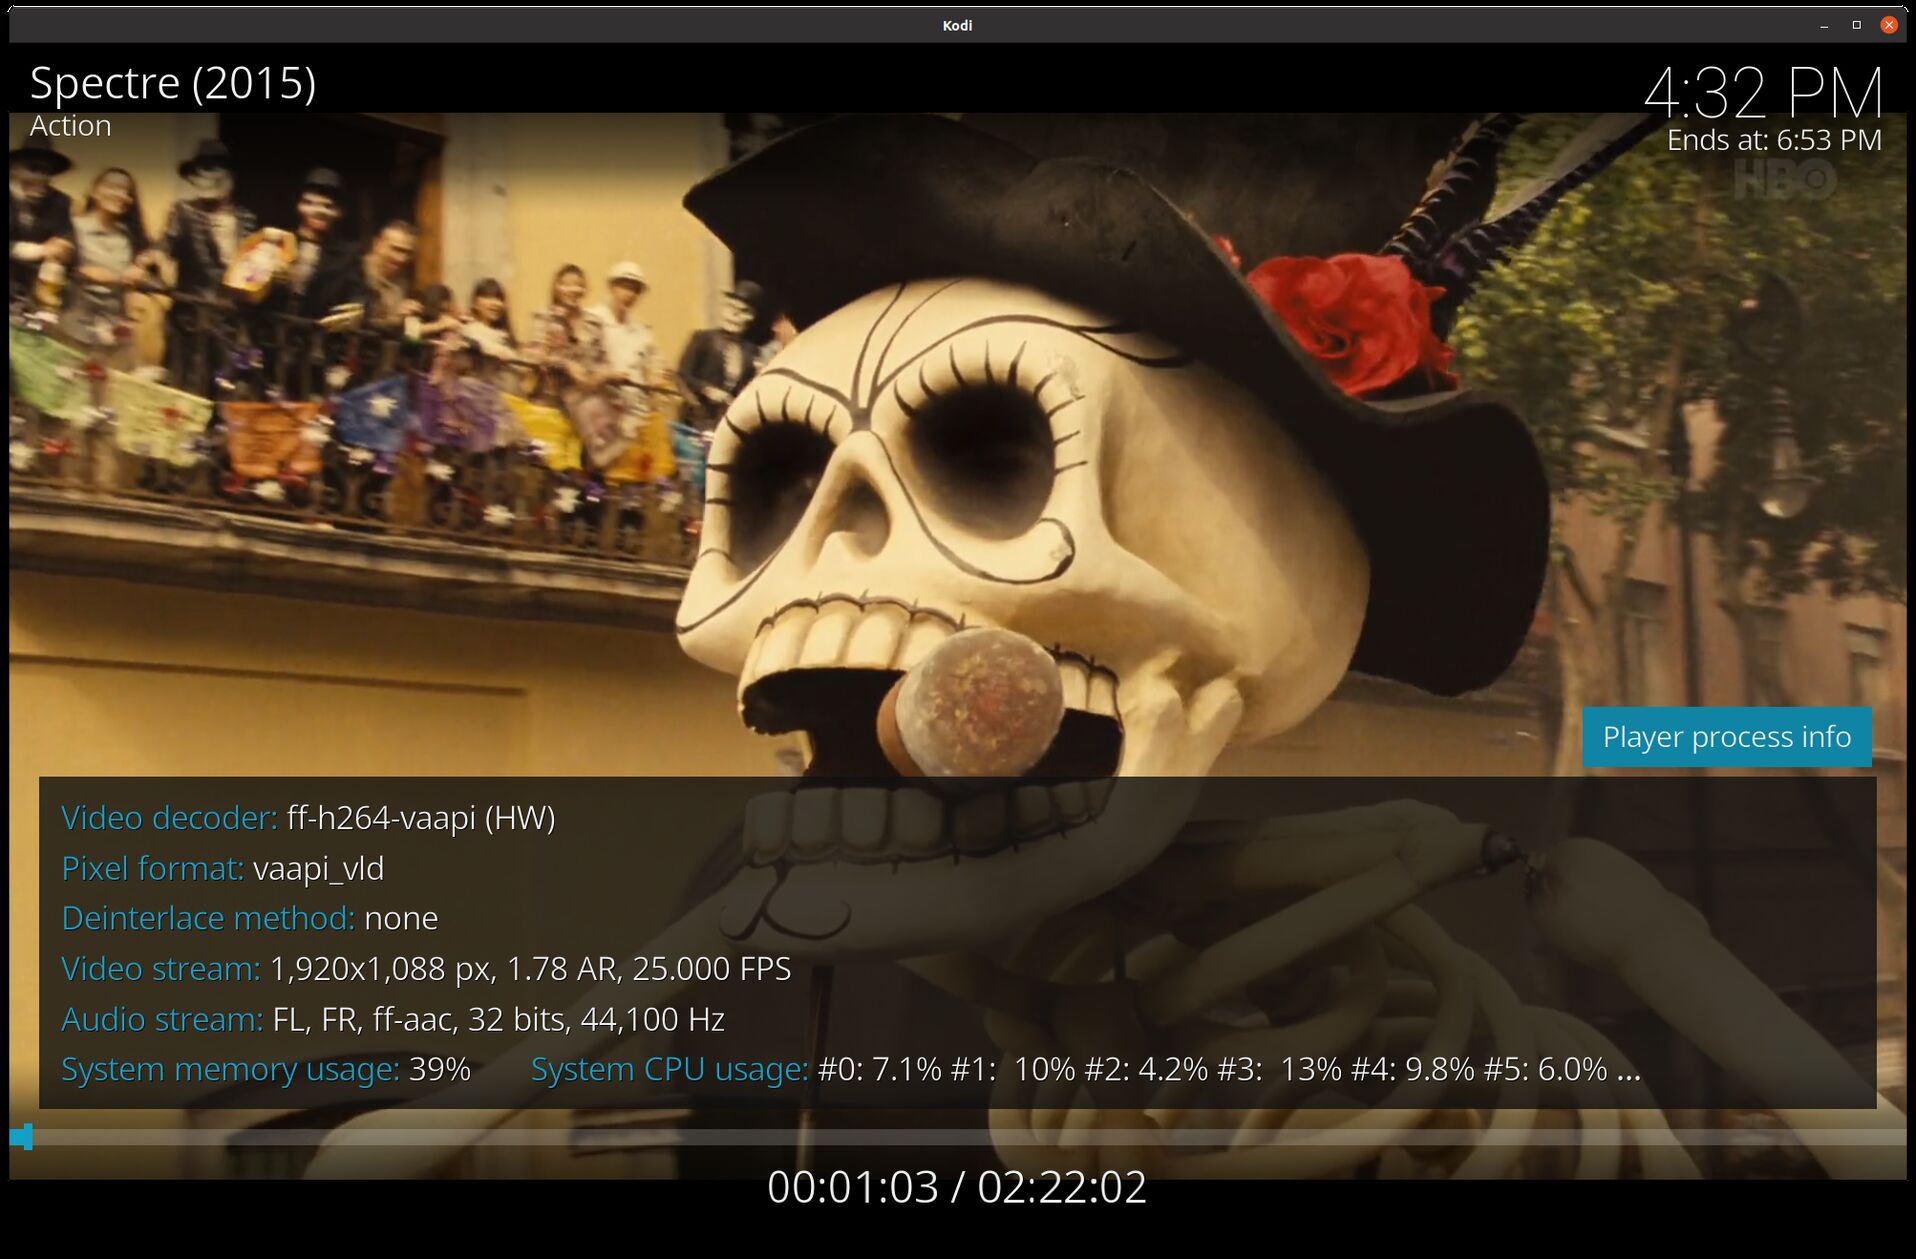Minimize the Kodi window
The width and height of the screenshot is (1916, 1259).
[x=1824, y=25]
